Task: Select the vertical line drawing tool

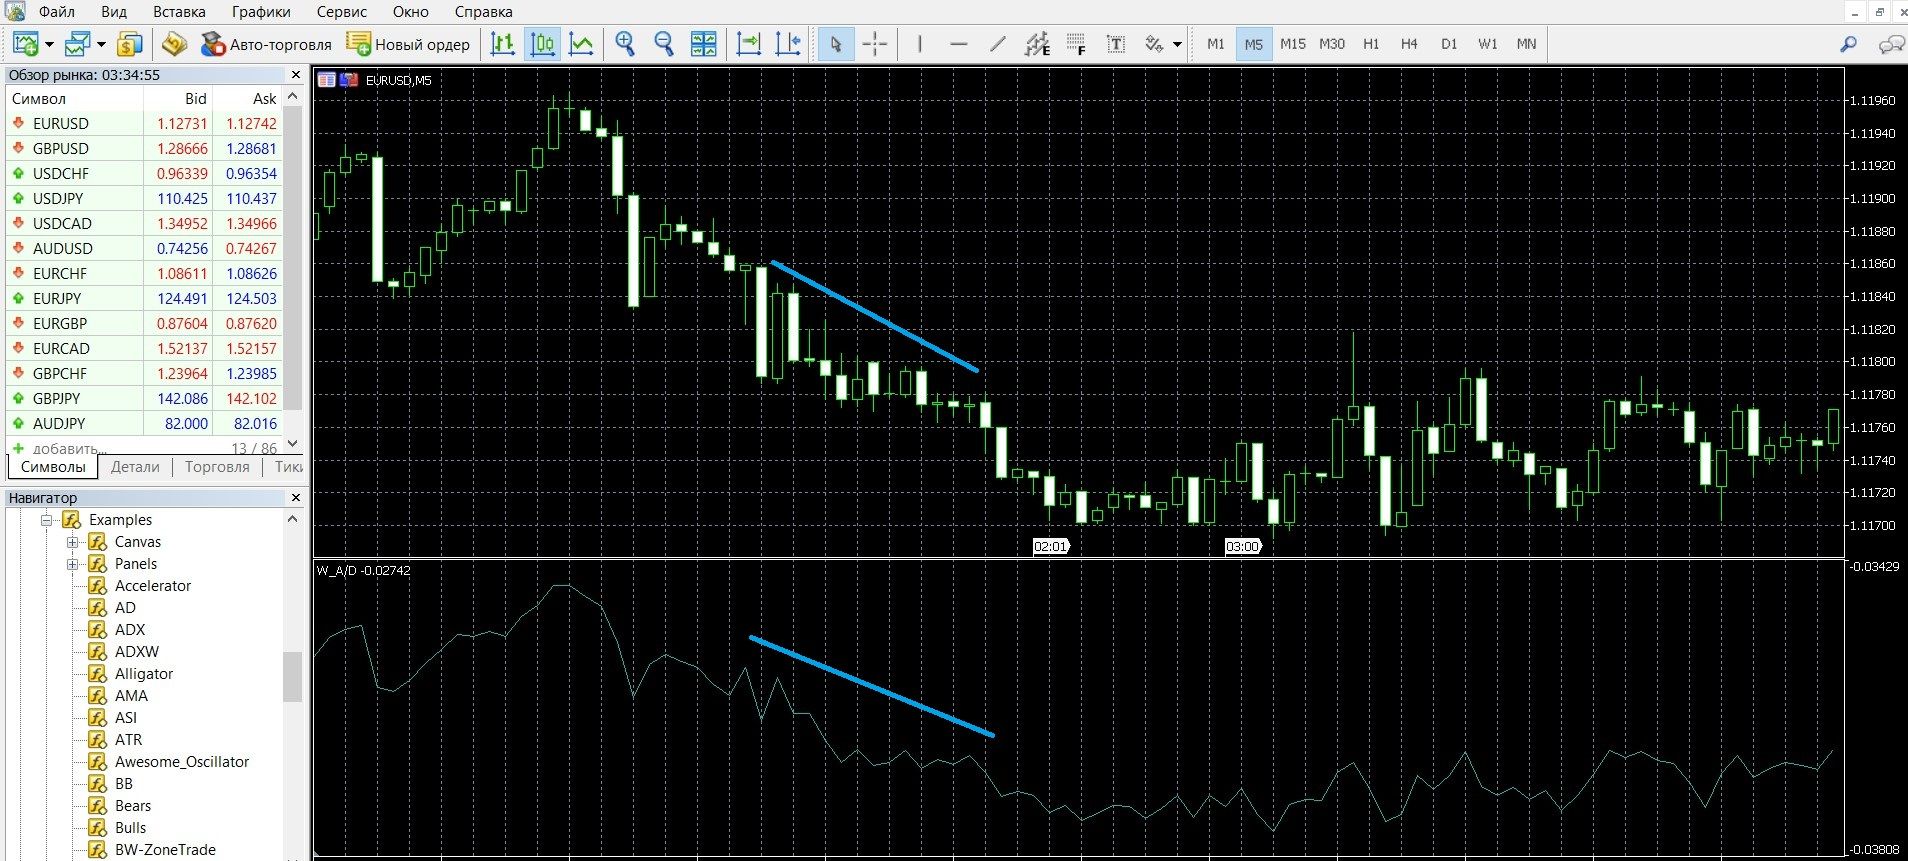Action: click(x=920, y=44)
